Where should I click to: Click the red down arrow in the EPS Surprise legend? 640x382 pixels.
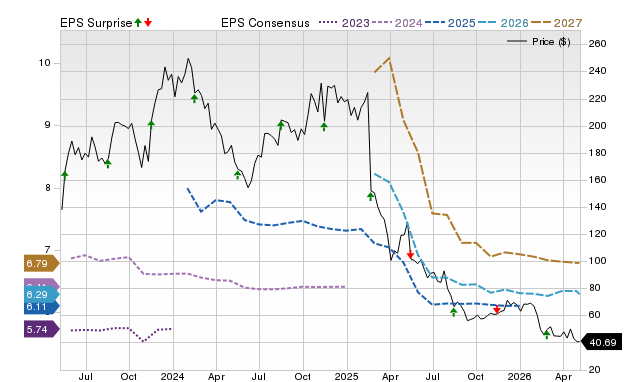point(148,22)
